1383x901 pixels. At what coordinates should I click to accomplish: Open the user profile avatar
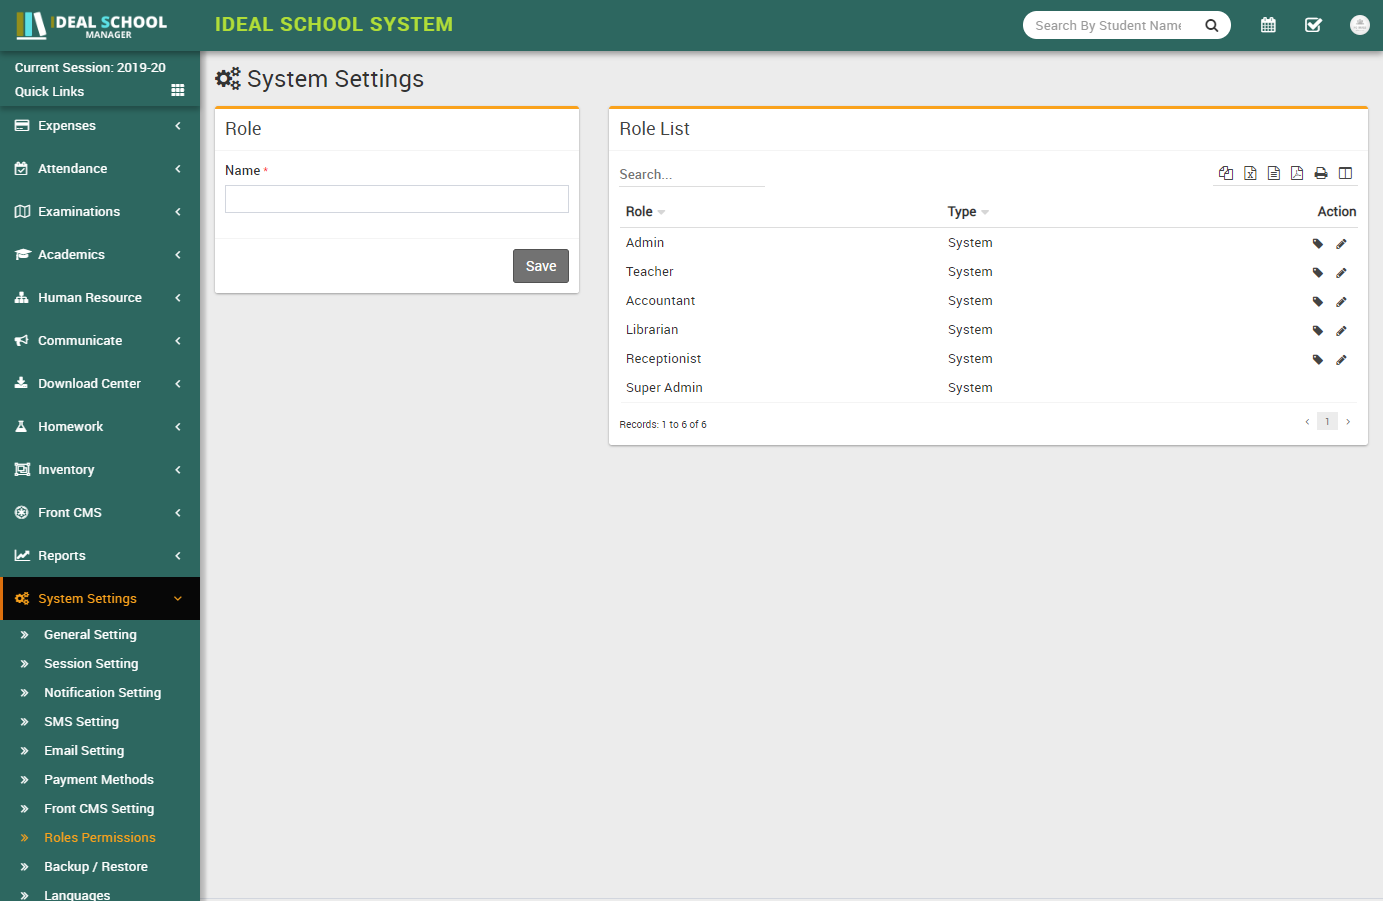pos(1359,25)
